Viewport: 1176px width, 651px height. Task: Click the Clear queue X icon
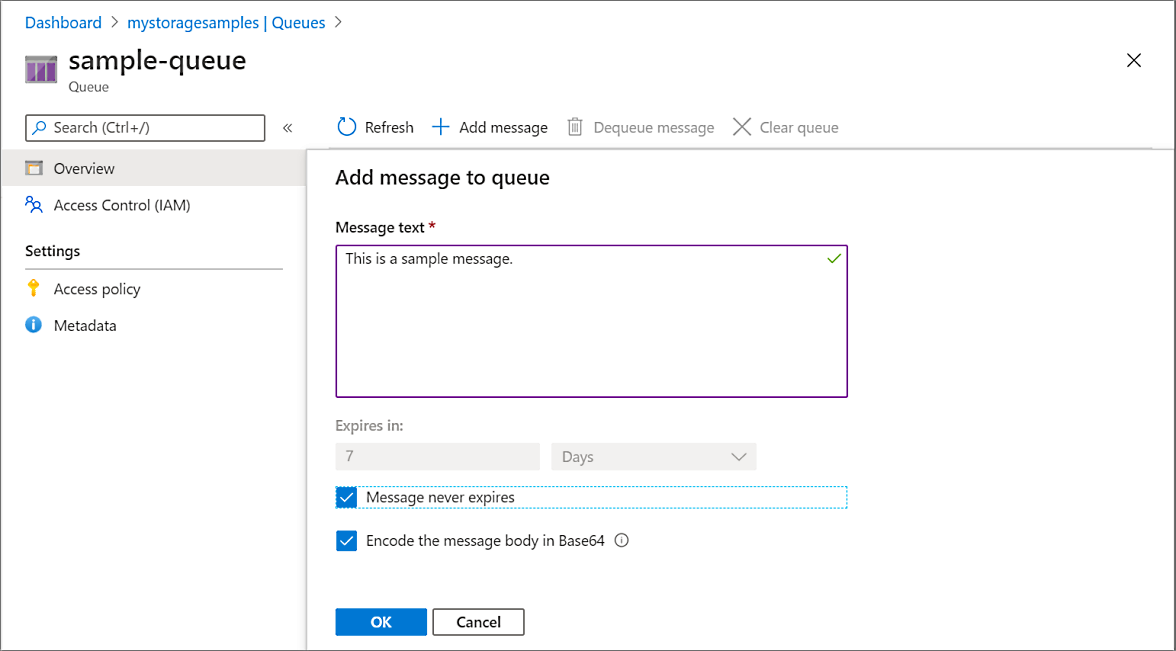(742, 127)
